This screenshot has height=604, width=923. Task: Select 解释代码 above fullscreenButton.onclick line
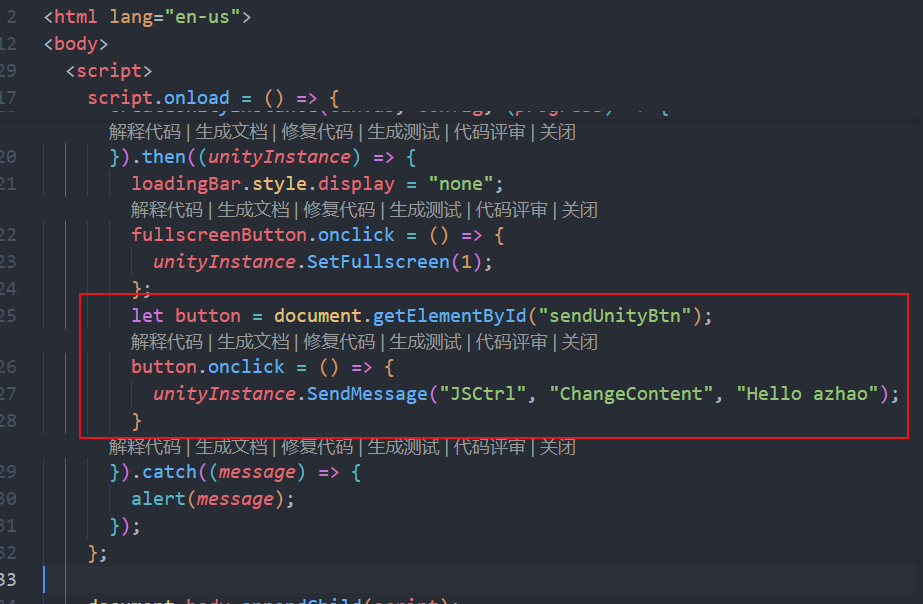pyautogui.click(x=167, y=210)
